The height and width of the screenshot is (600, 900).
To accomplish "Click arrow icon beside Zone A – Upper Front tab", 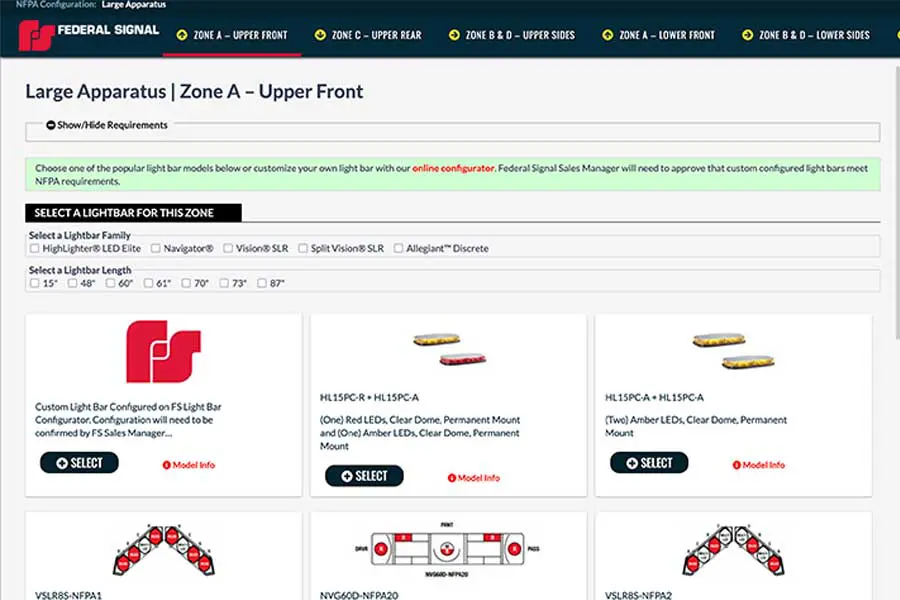I will (x=182, y=35).
